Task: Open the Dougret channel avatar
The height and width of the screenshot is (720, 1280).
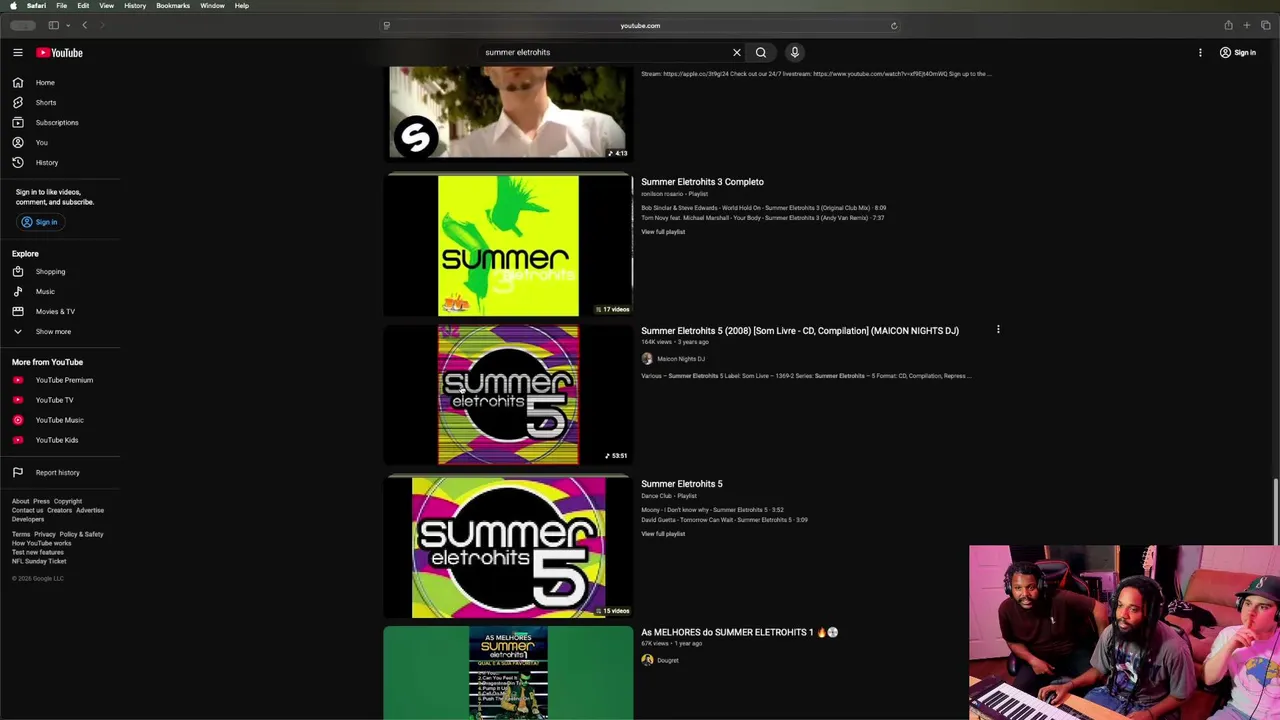Action: pos(647,660)
